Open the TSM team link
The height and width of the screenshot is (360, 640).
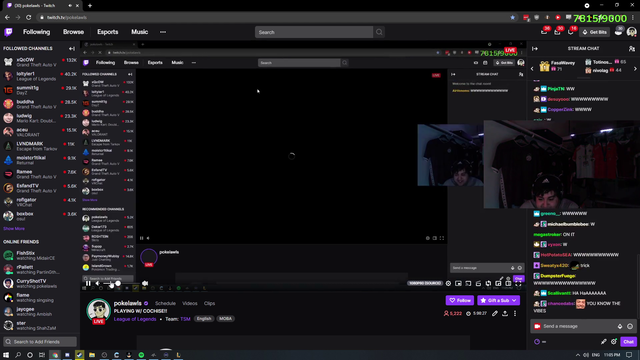pos(185,319)
